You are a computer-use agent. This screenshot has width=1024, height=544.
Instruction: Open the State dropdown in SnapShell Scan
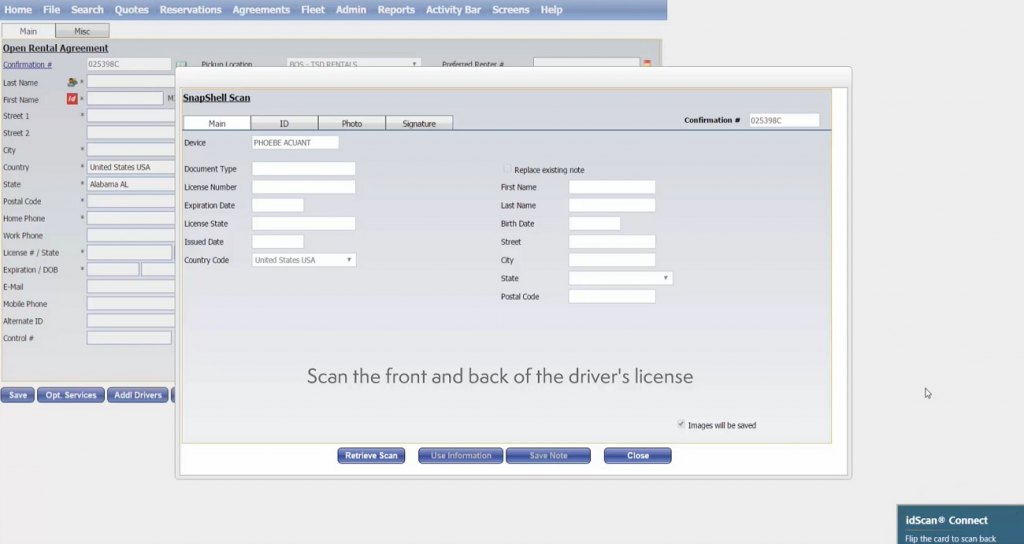pos(620,278)
